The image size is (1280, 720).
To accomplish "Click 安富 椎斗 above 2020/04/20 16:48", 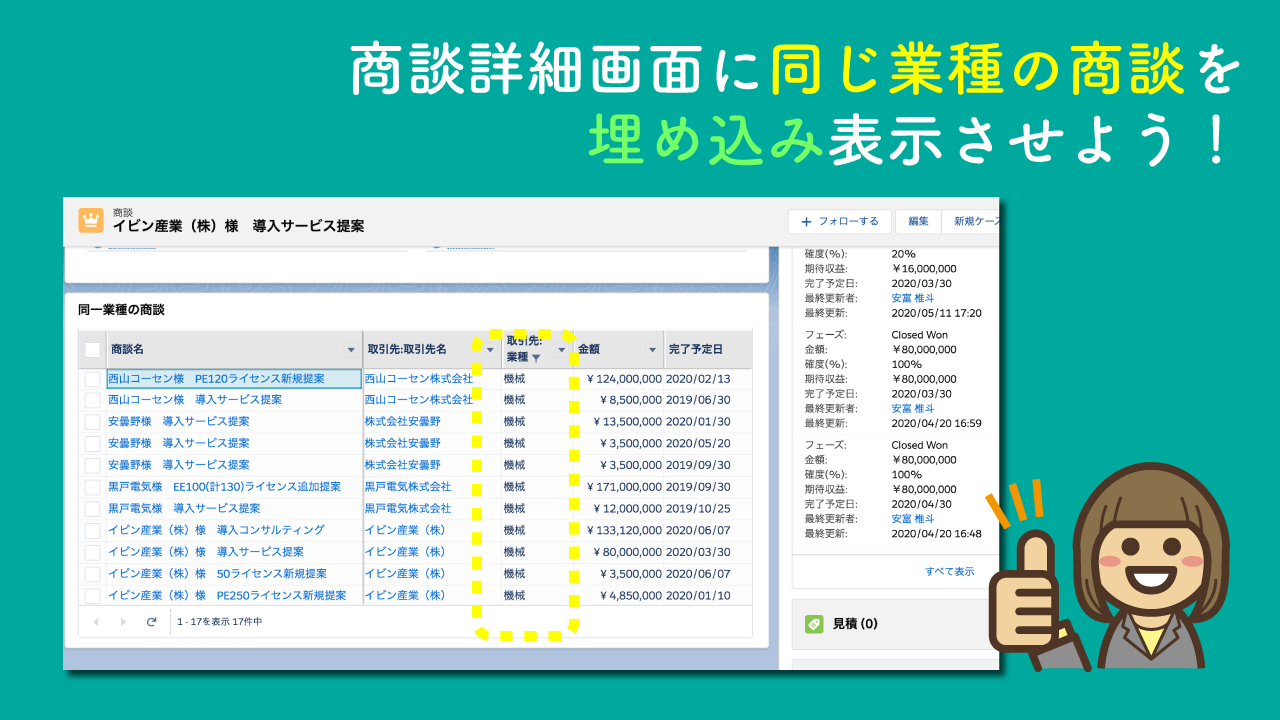I will 913,519.
